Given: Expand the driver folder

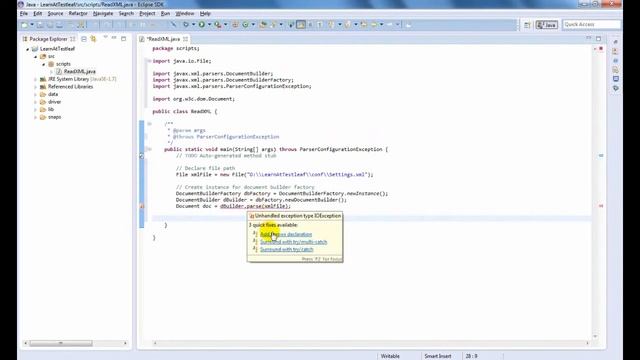Looking at the screenshot, I should pyautogui.click(x=36, y=102).
